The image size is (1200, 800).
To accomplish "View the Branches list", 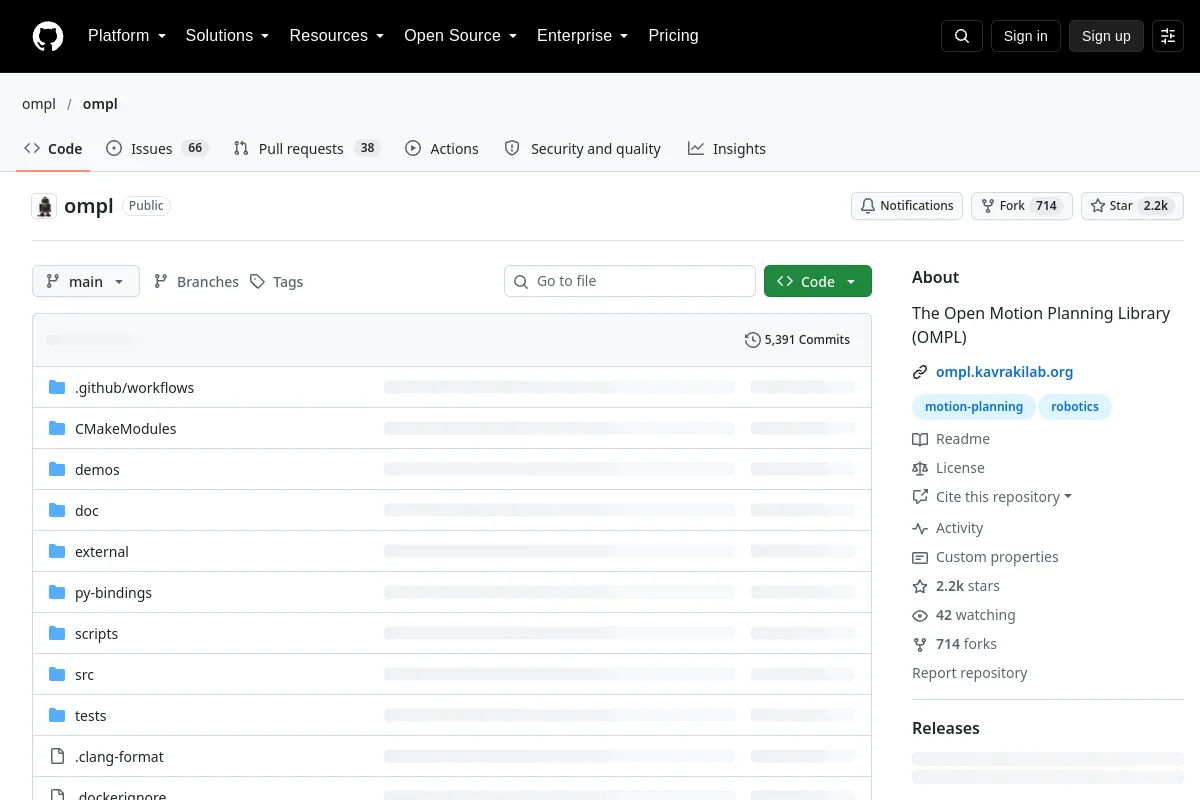I will 196,281.
